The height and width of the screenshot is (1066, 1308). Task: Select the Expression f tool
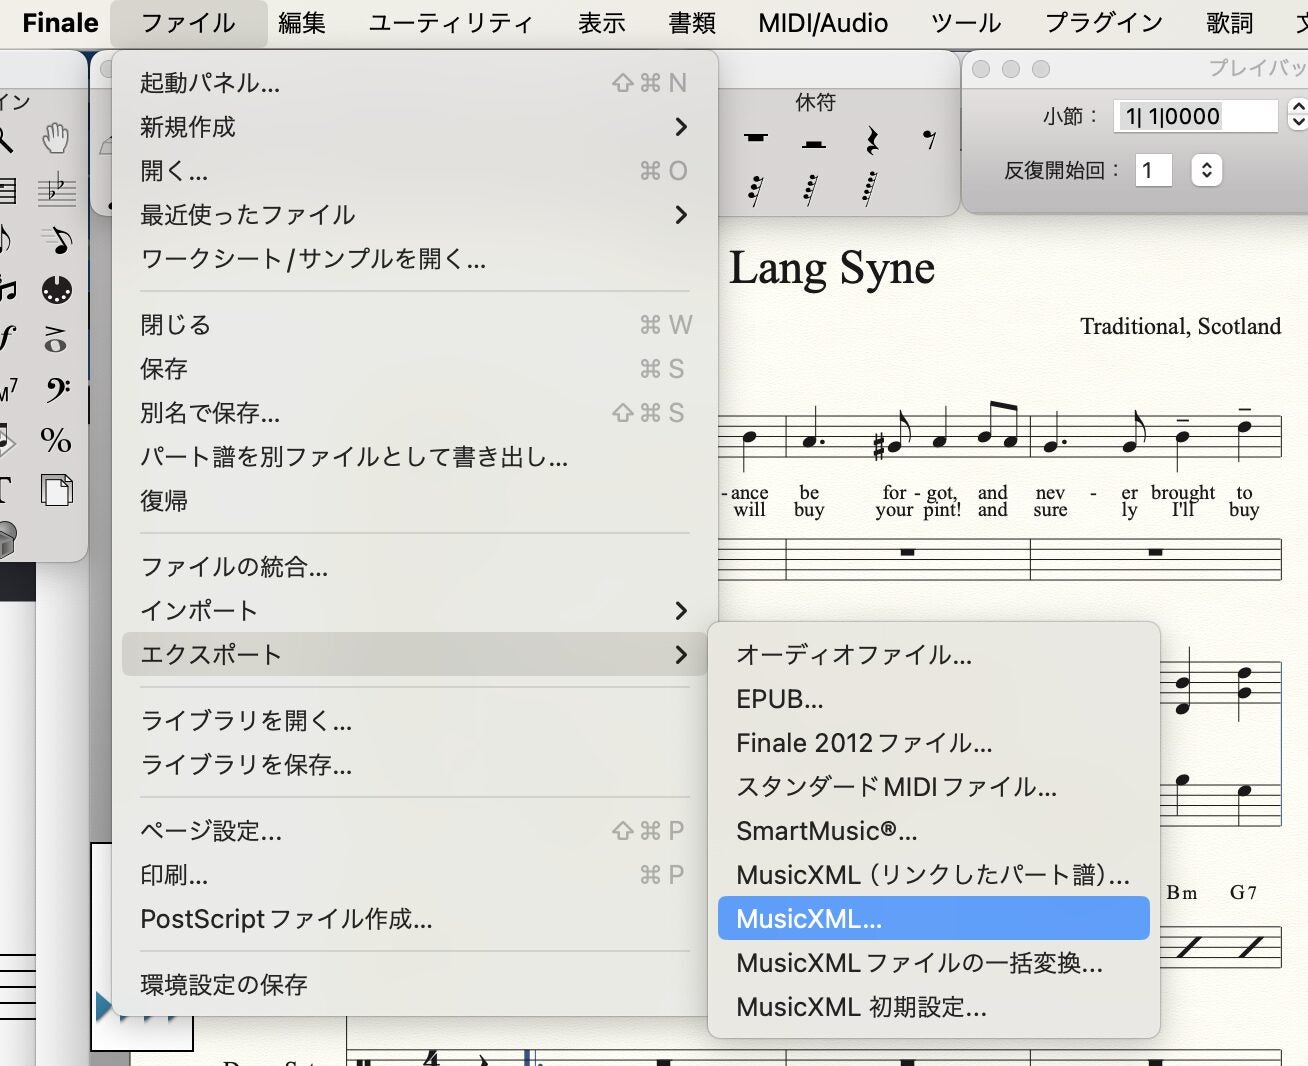(7, 338)
